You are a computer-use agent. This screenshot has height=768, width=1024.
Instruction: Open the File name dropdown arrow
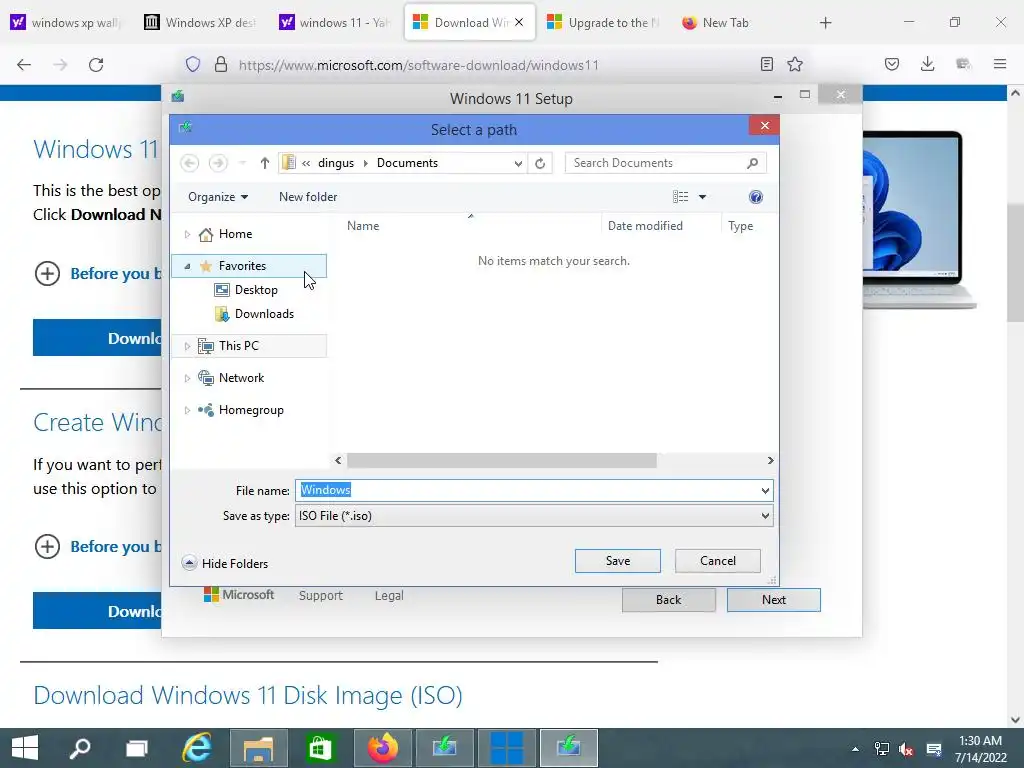(x=765, y=490)
